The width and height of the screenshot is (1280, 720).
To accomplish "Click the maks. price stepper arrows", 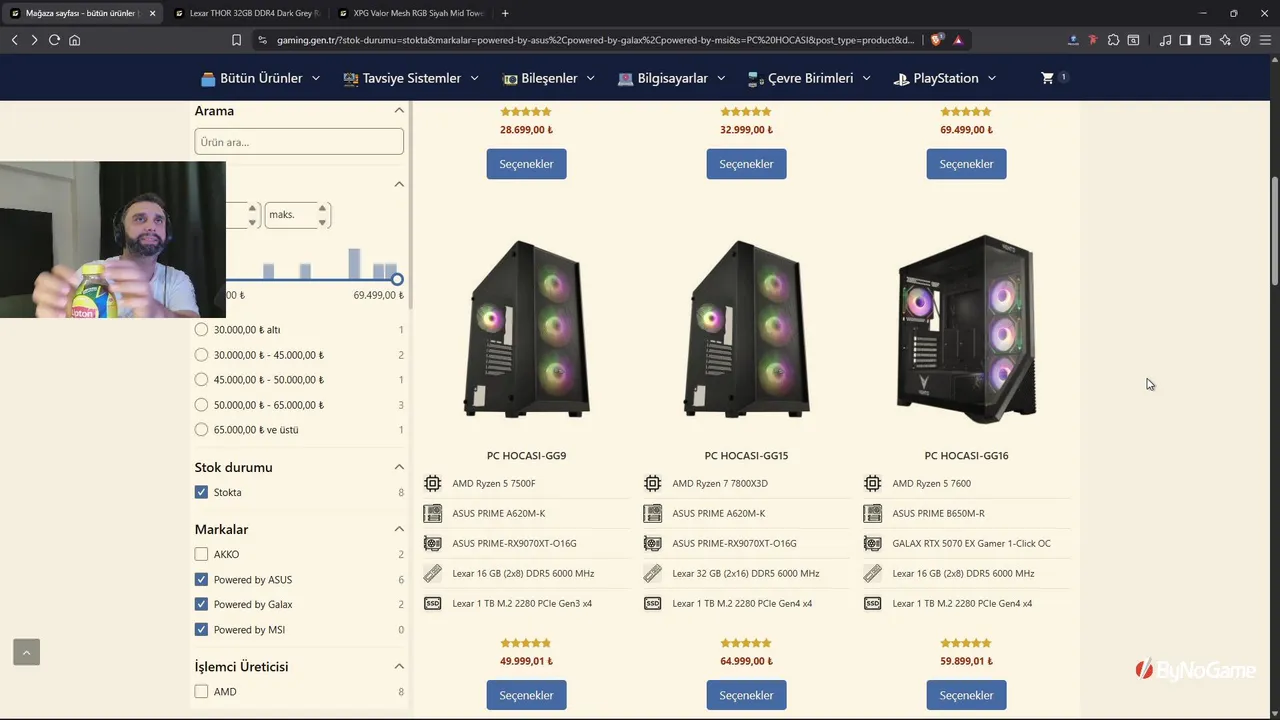I will click(322, 215).
